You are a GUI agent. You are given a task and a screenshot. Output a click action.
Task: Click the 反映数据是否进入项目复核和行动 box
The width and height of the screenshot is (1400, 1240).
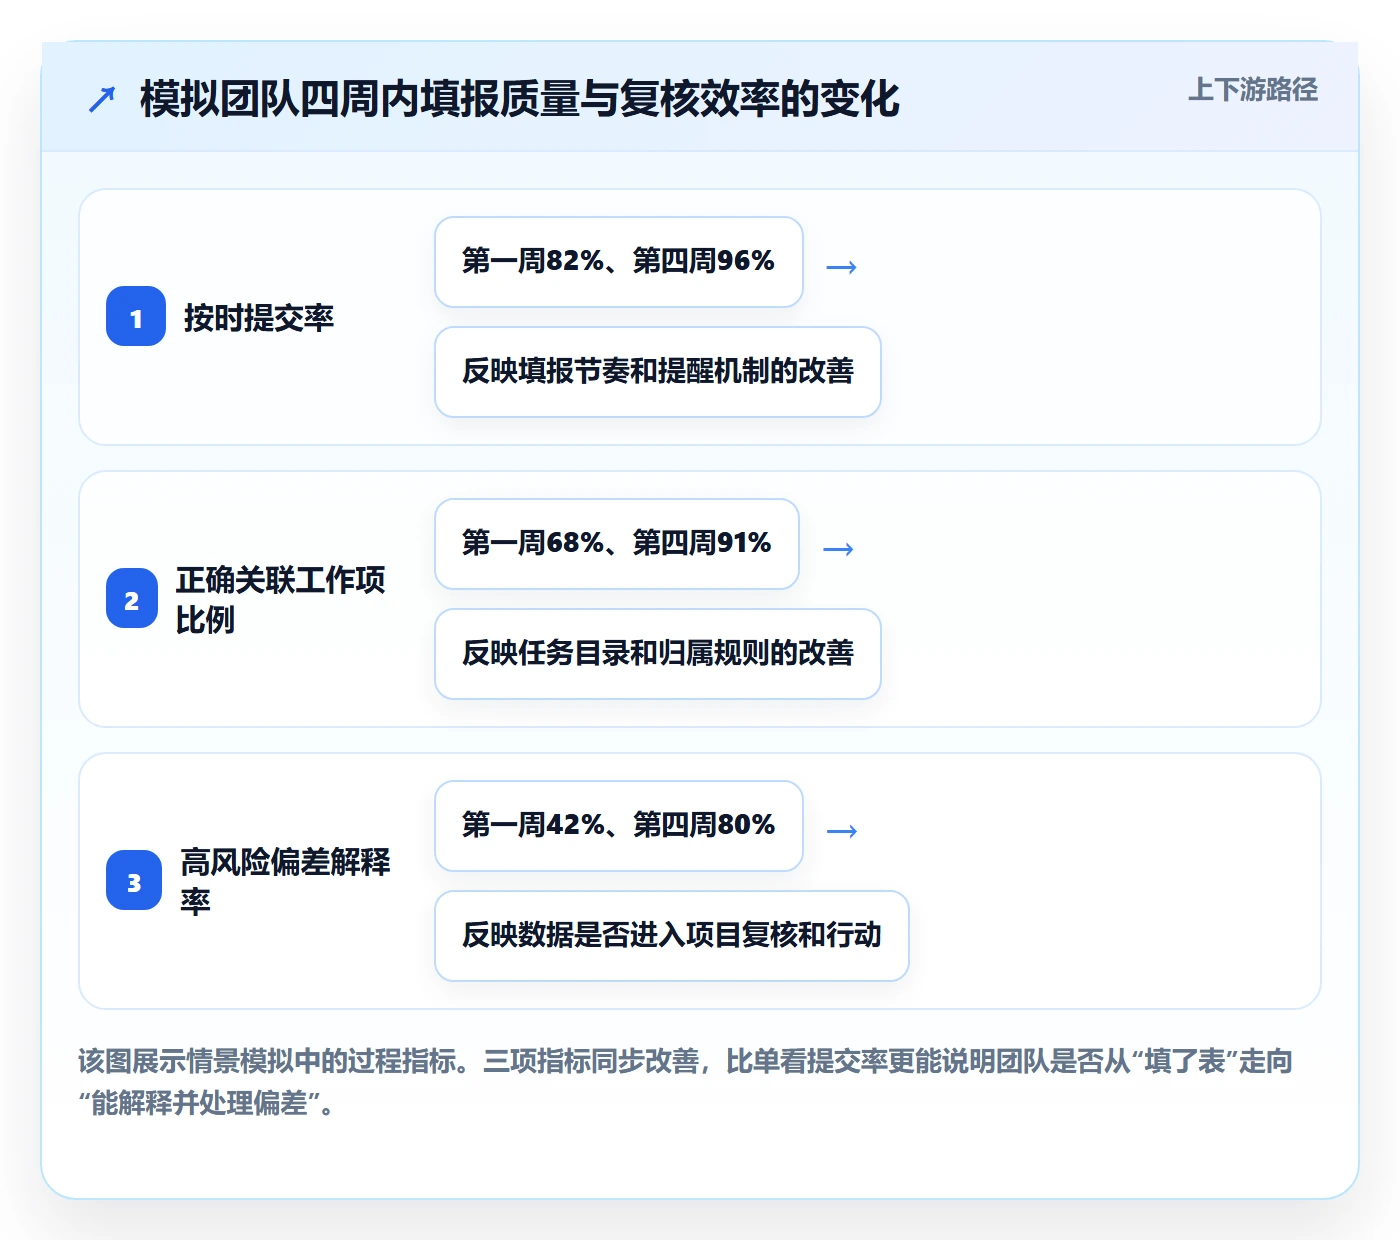(x=672, y=936)
